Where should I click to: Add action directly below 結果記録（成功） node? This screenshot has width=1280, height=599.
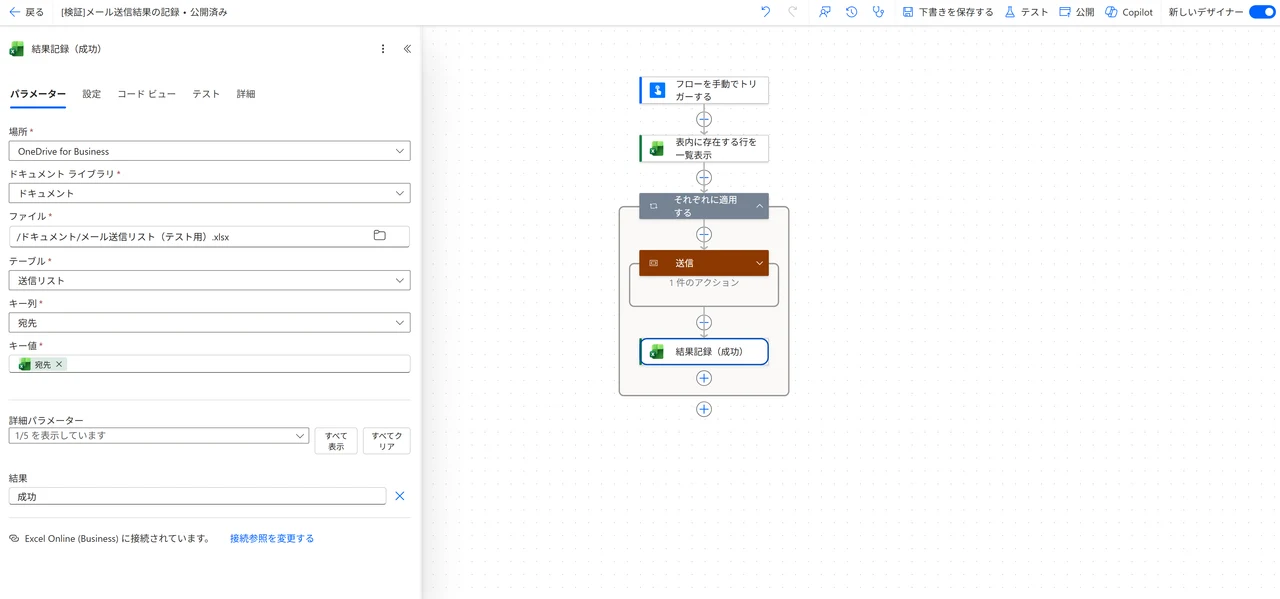[704, 378]
